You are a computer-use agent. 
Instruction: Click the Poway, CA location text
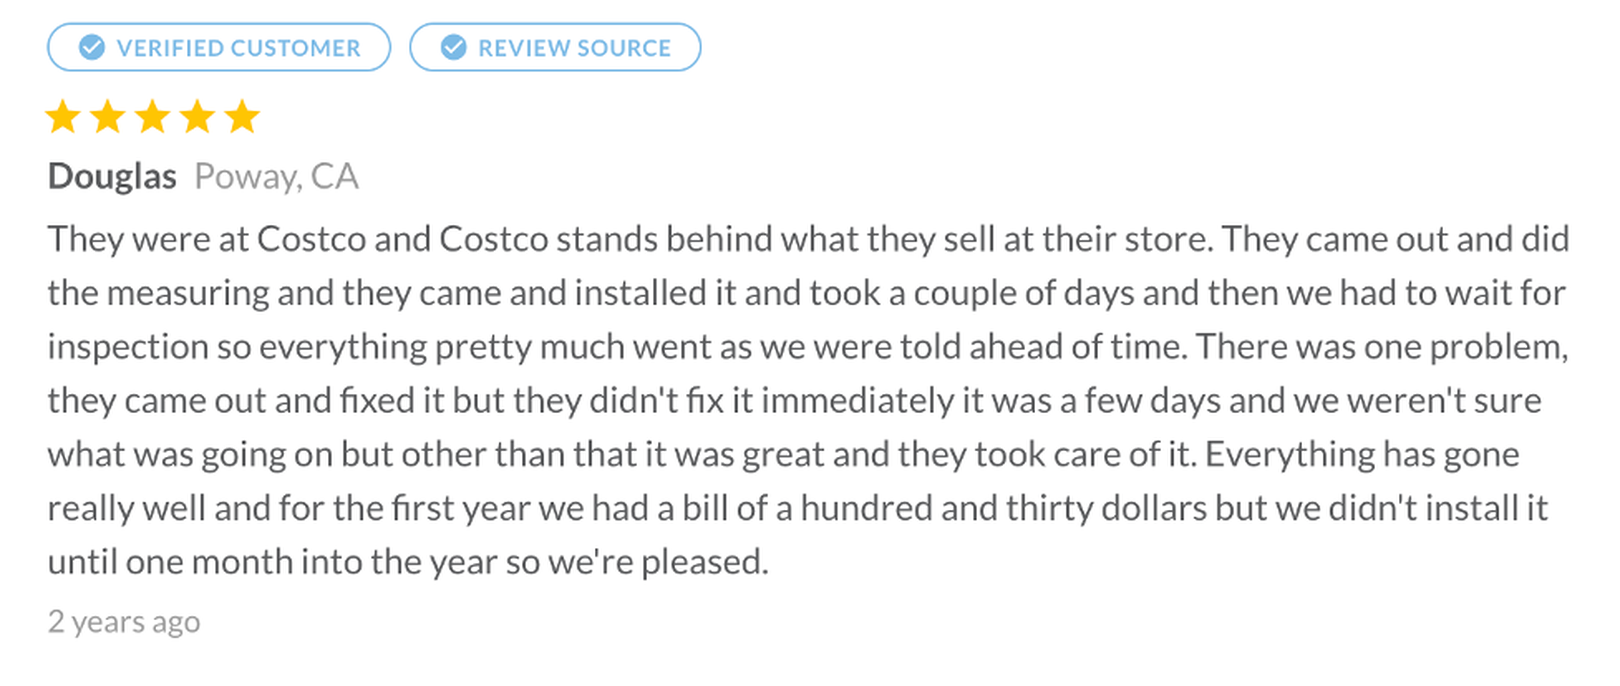[276, 176]
